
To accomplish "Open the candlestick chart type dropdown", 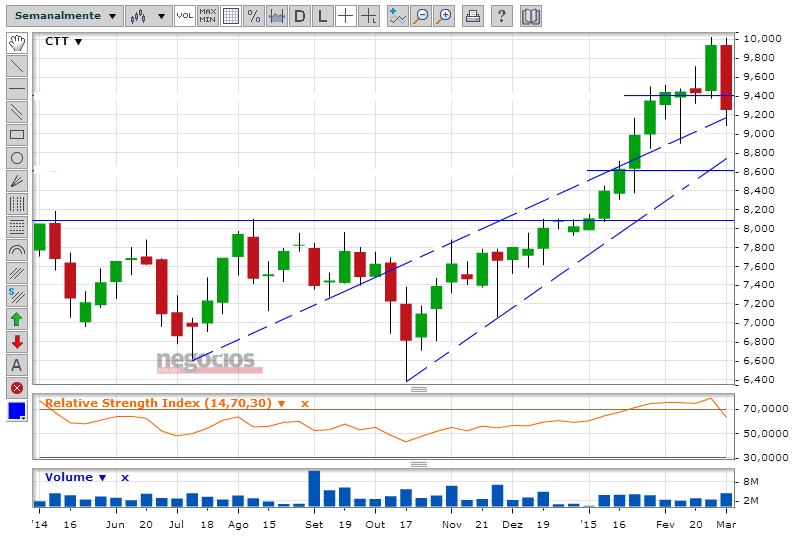I will point(148,16).
